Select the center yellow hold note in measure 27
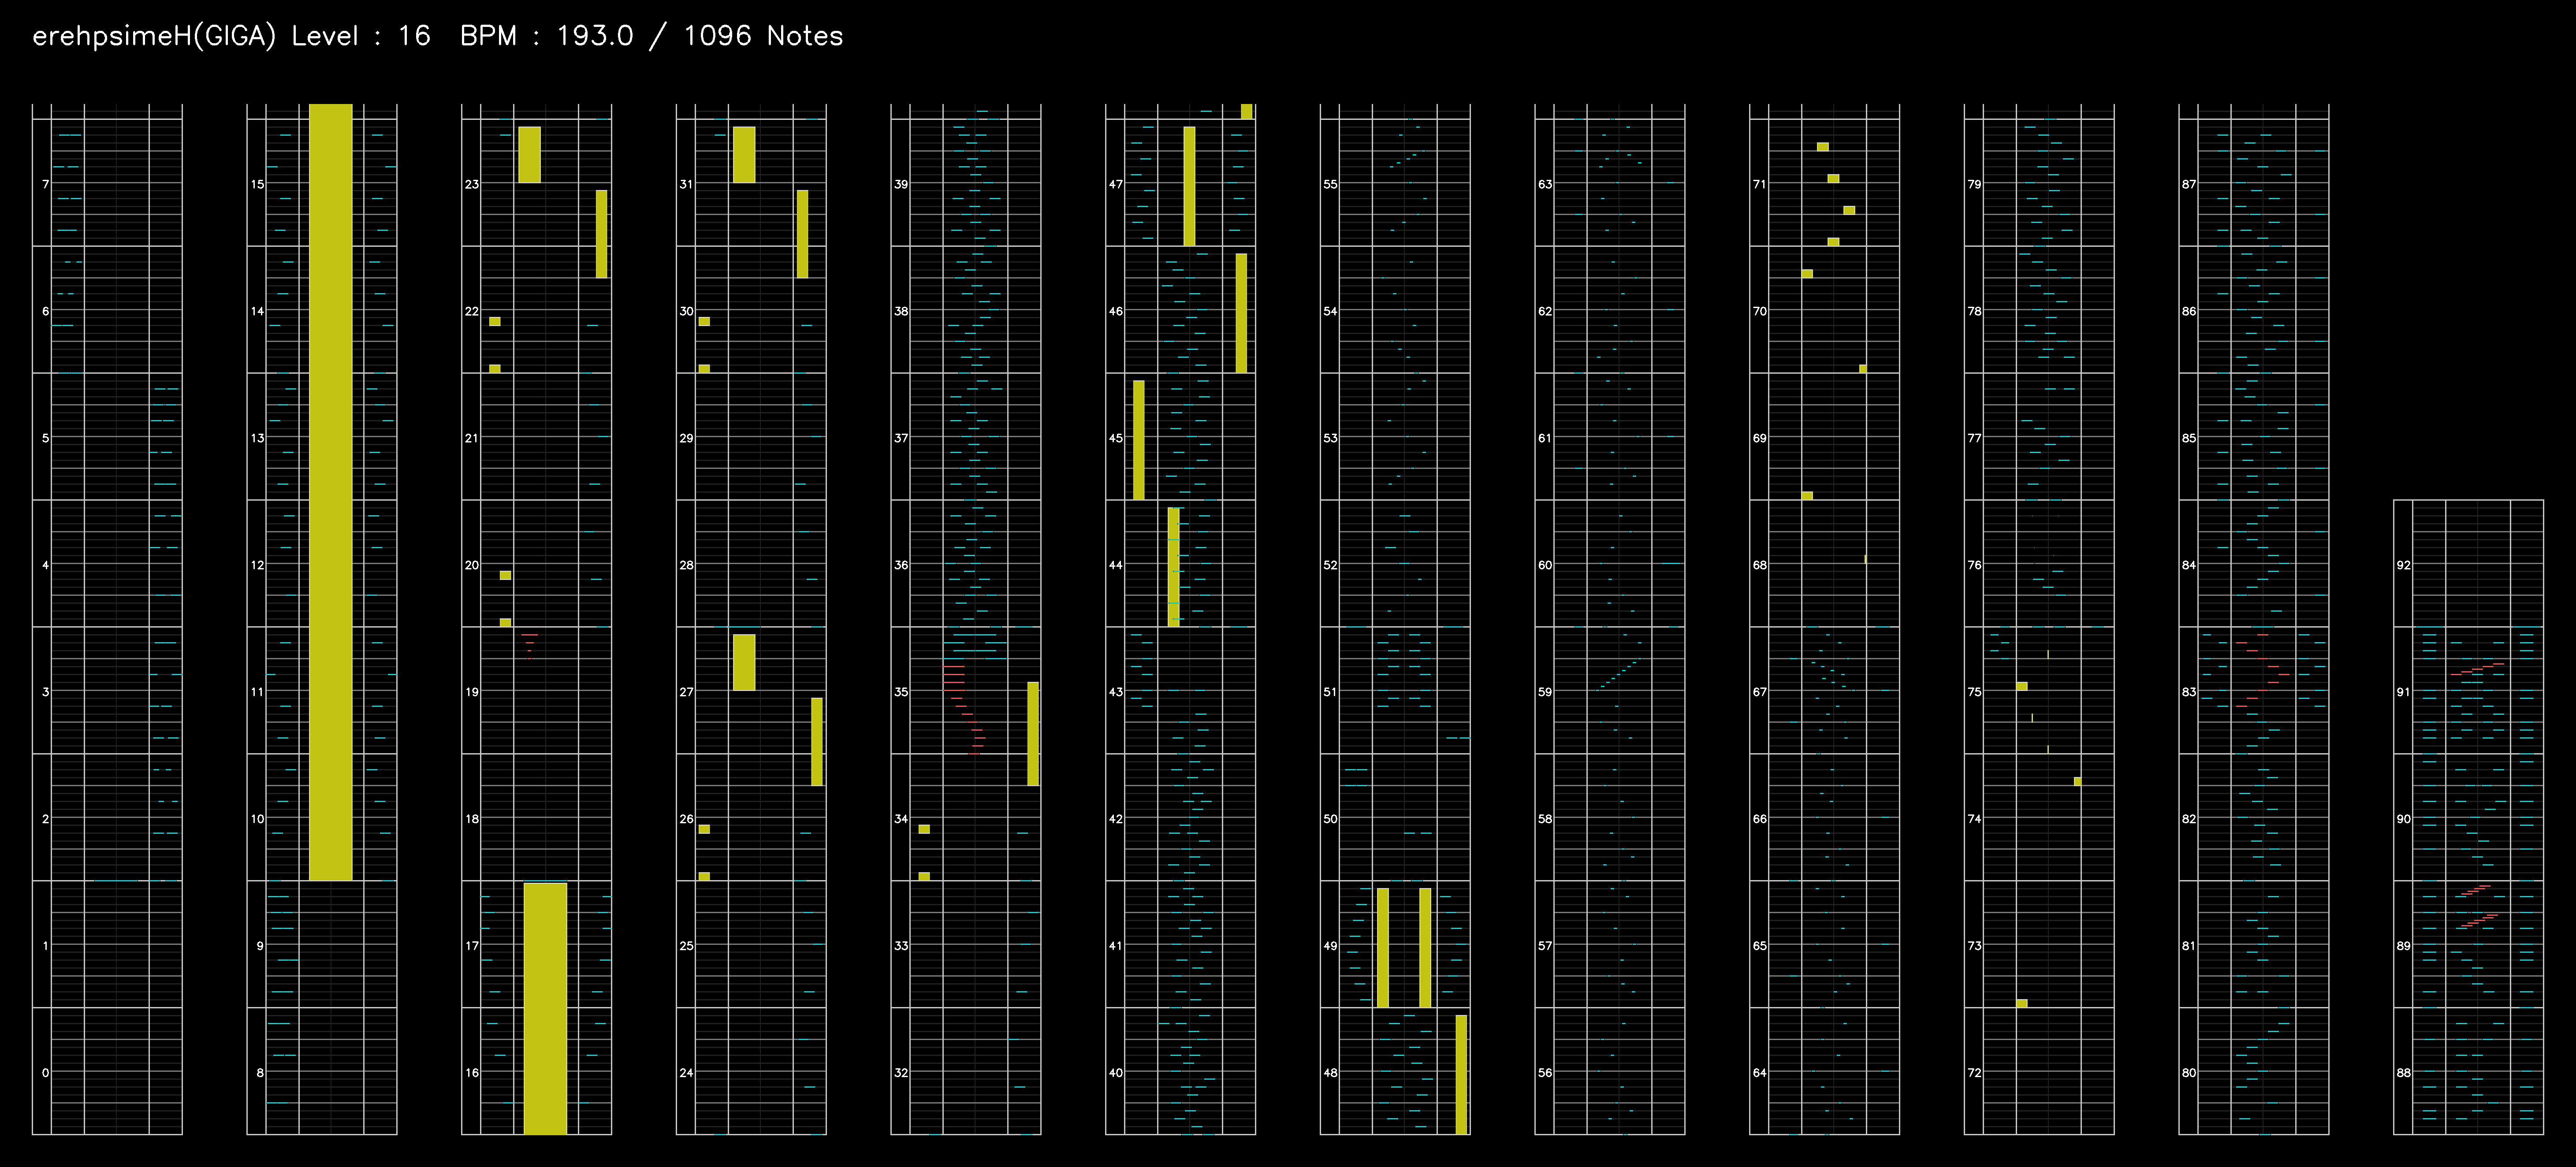2576x1167 pixels. tap(744, 662)
